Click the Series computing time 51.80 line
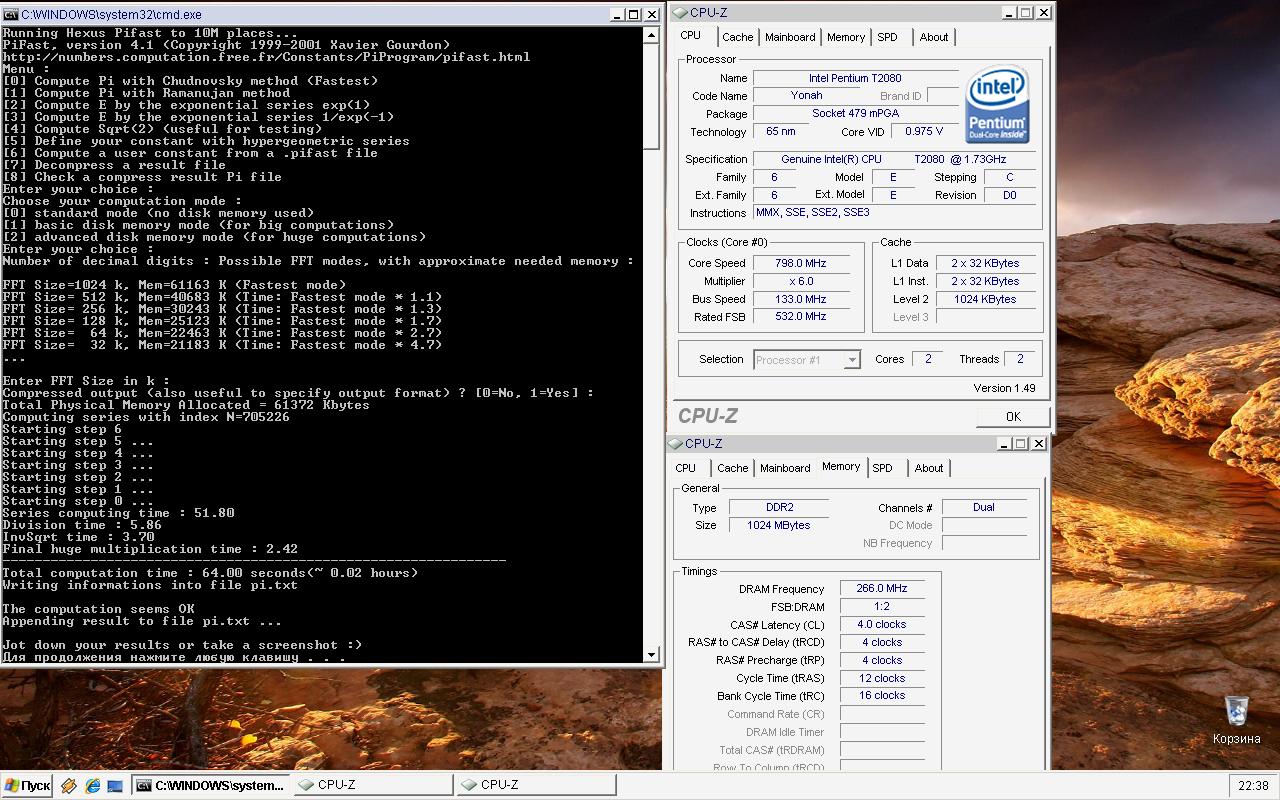The image size is (1280, 800). [x=118, y=513]
